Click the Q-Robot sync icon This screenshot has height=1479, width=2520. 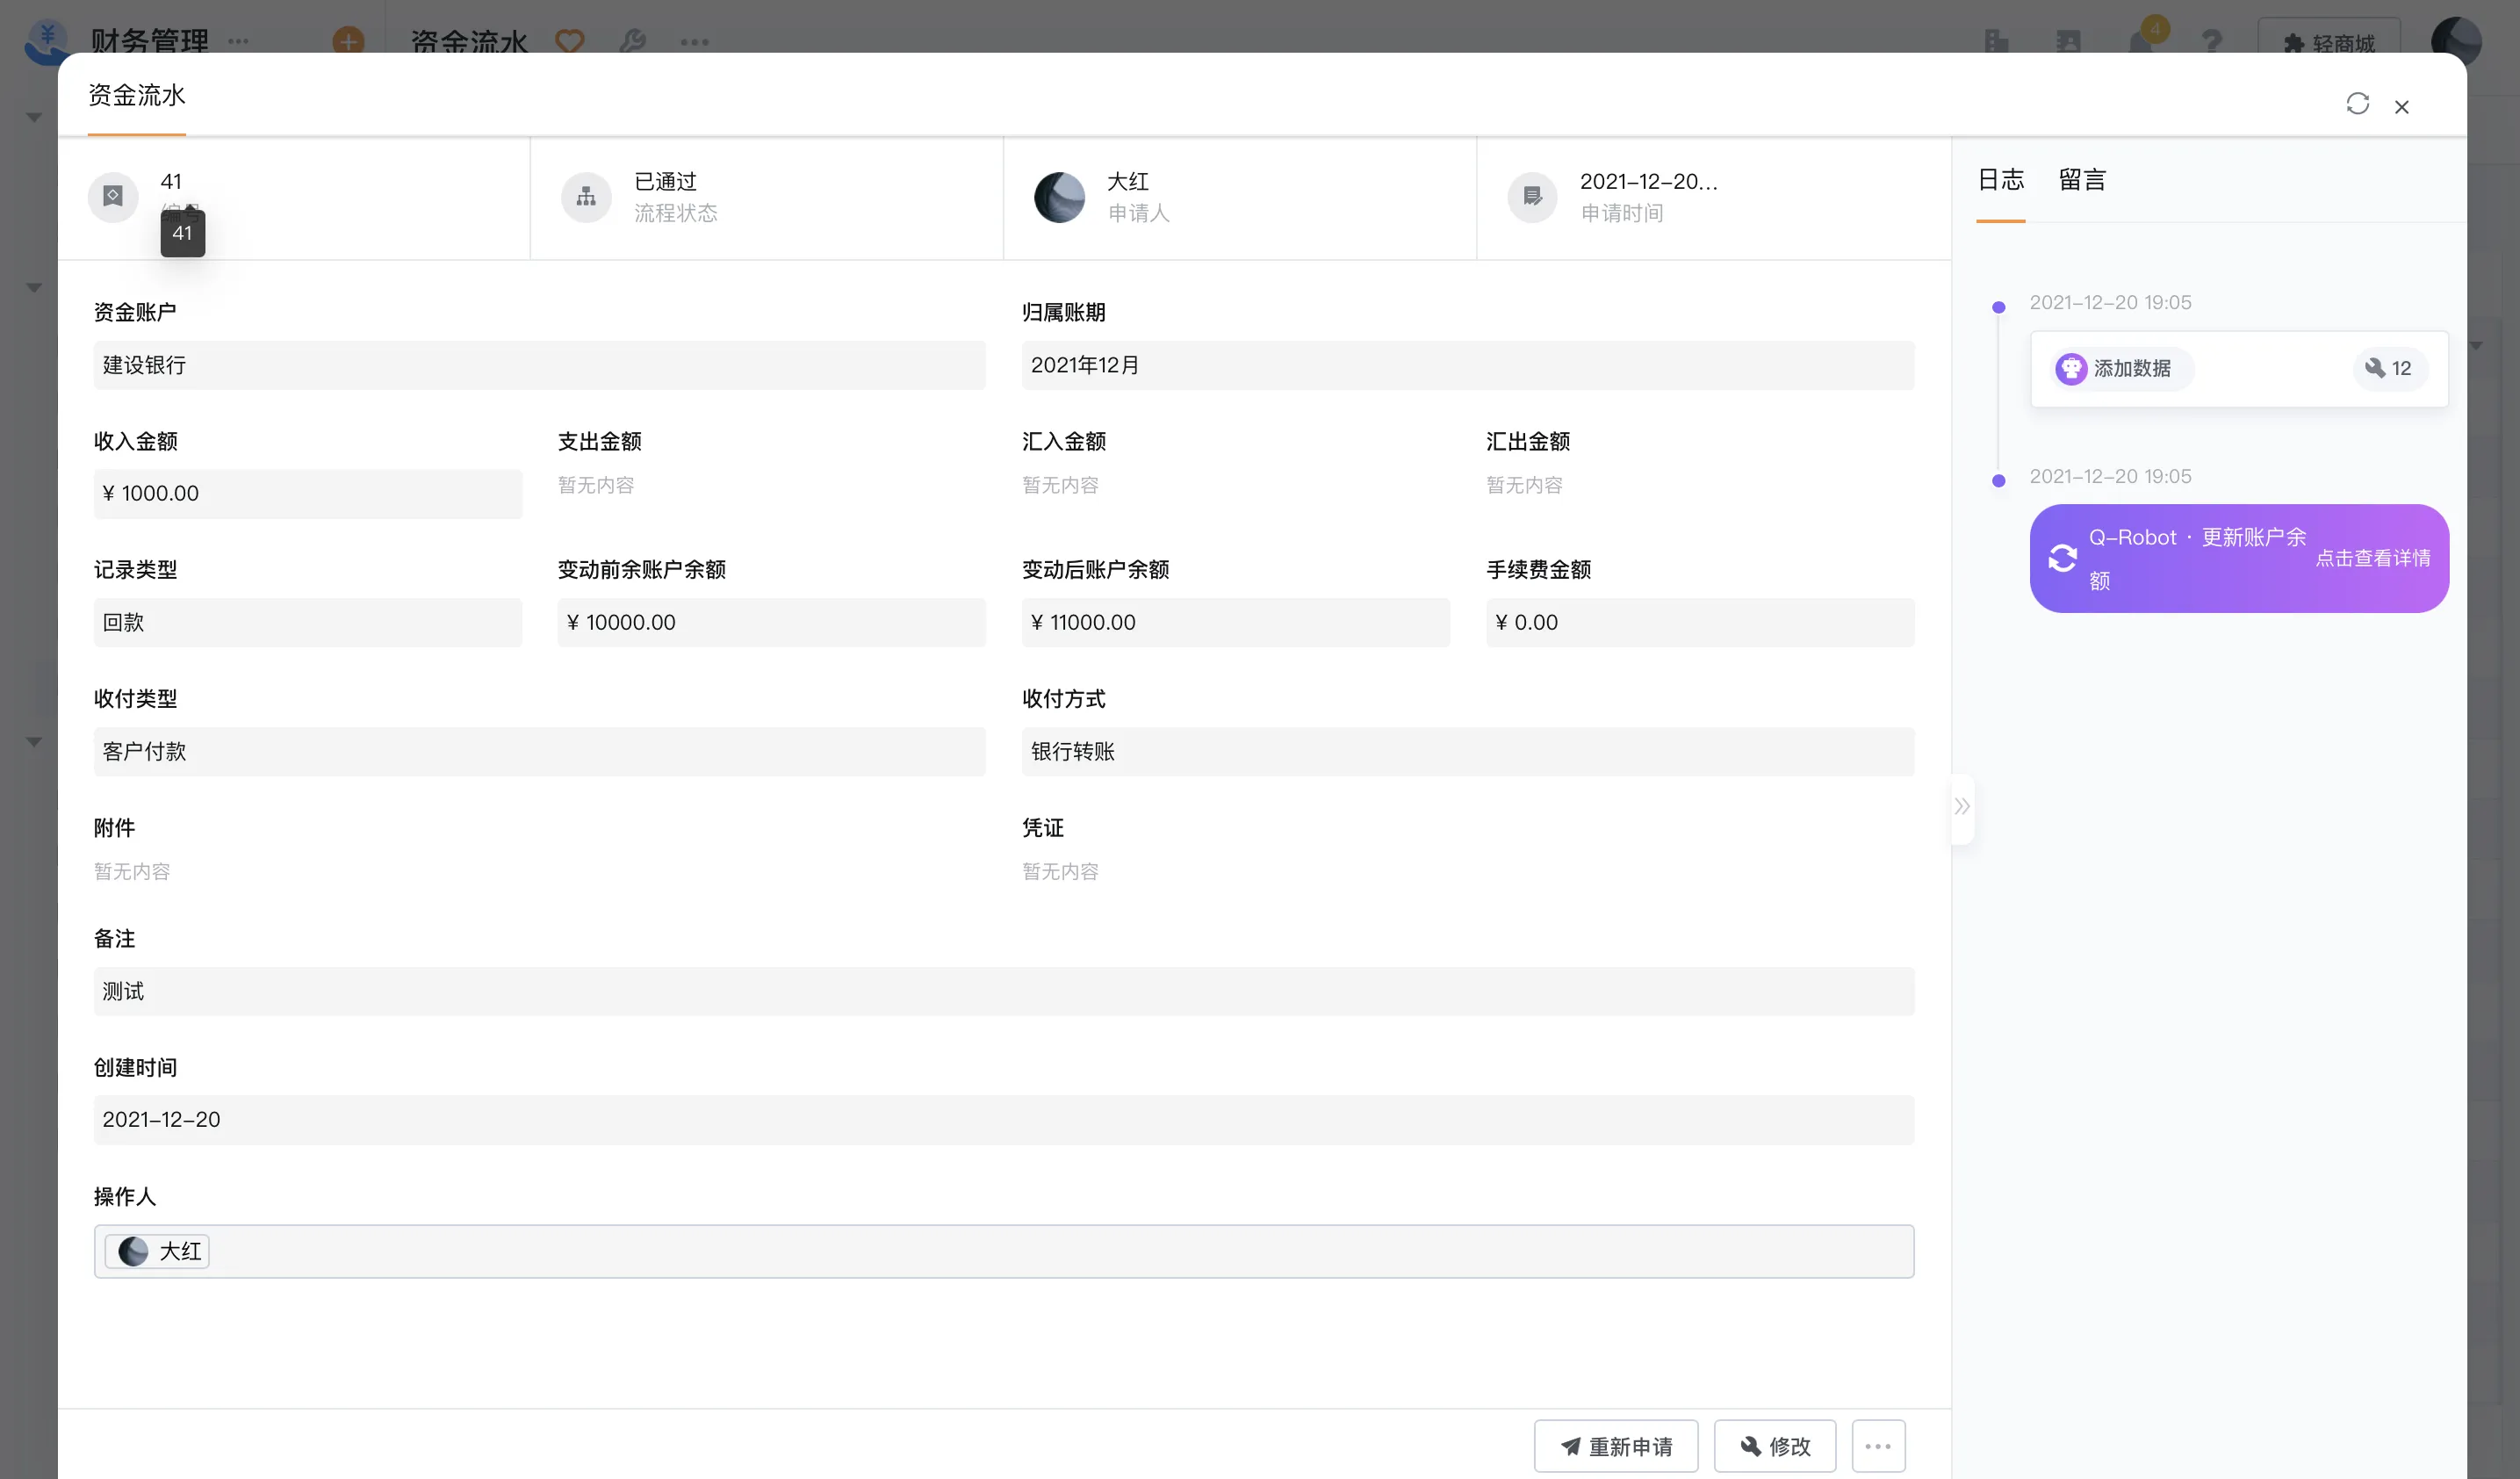[x=2062, y=558]
